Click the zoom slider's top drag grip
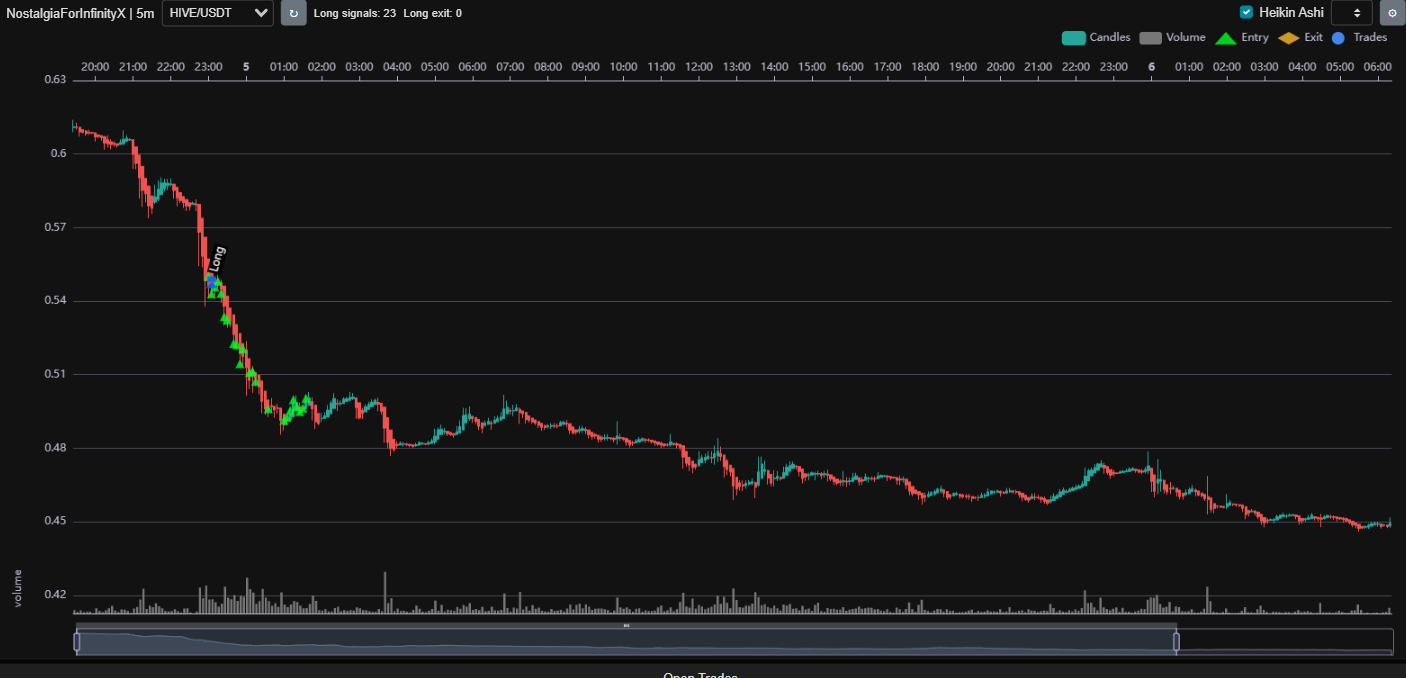Image resolution: width=1406 pixels, height=678 pixels. 626,626
